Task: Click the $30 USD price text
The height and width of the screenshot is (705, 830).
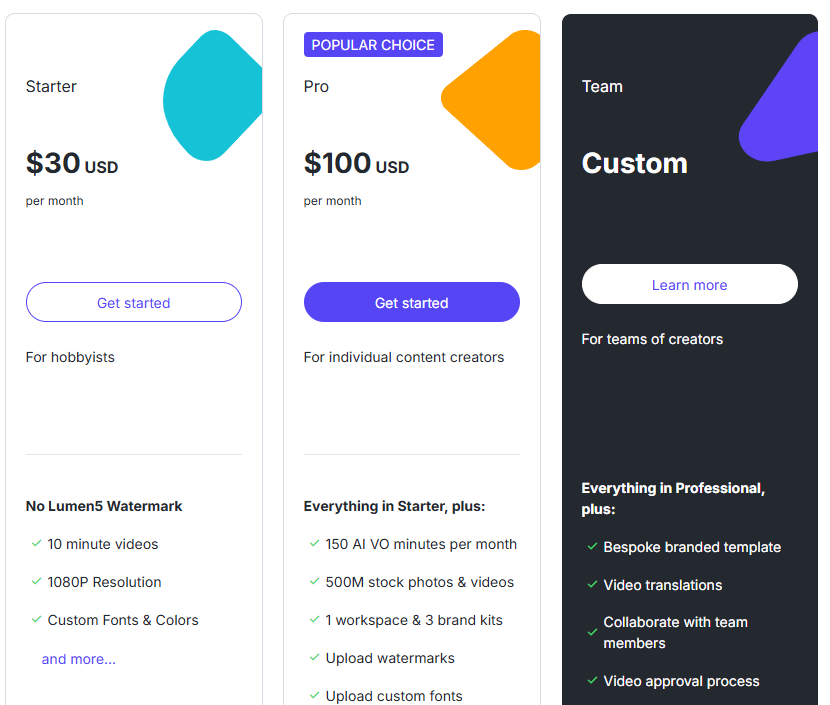Action: click(72, 163)
